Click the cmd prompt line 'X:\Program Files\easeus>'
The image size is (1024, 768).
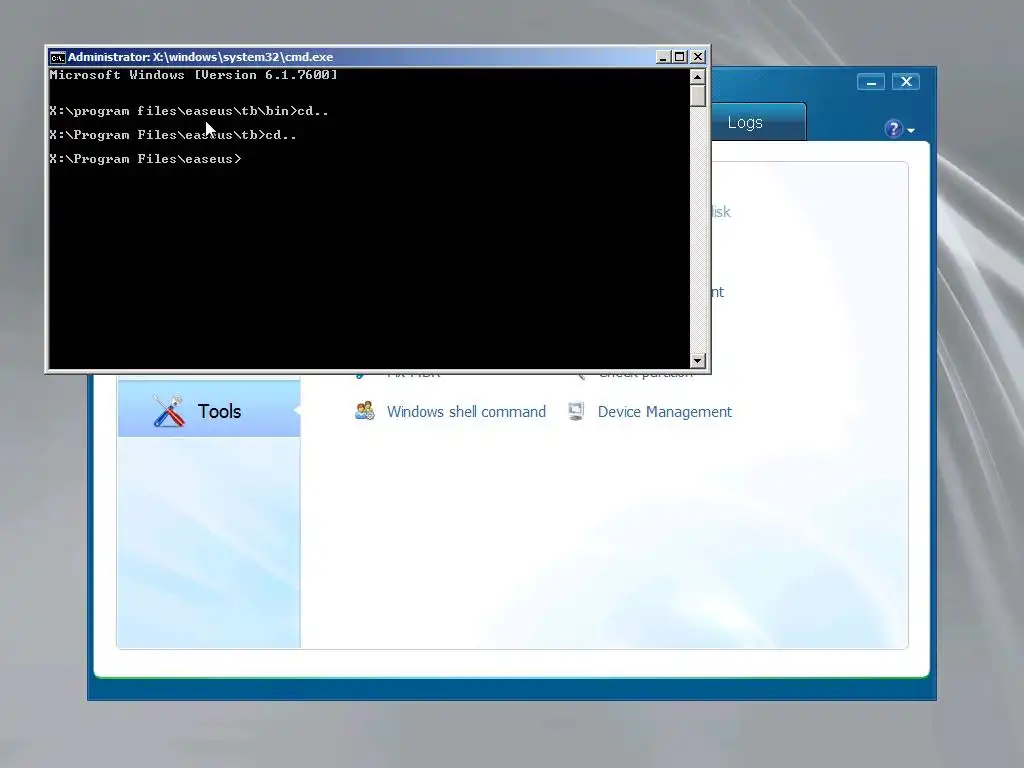click(x=145, y=159)
